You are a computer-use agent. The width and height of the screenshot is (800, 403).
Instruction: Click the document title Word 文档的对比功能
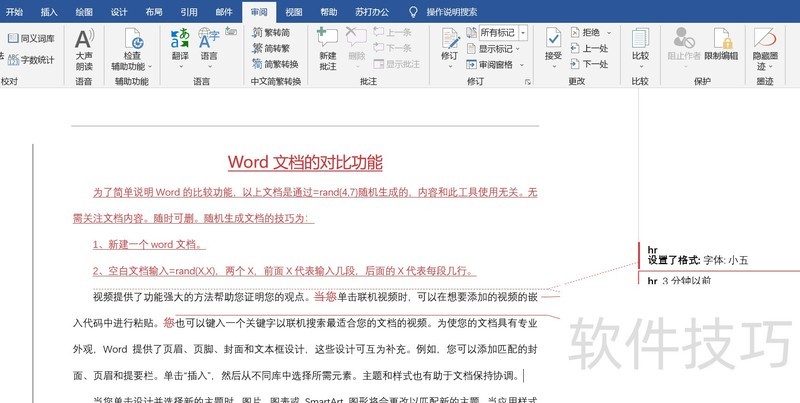tap(305, 162)
